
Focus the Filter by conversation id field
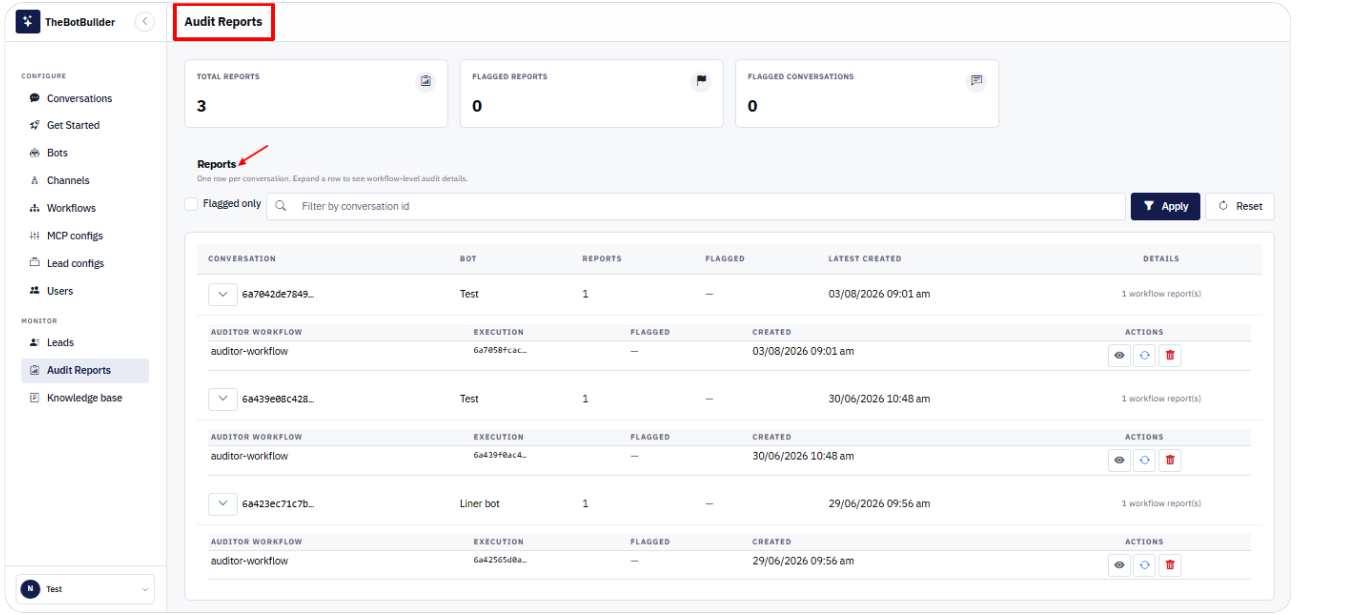(x=695, y=206)
